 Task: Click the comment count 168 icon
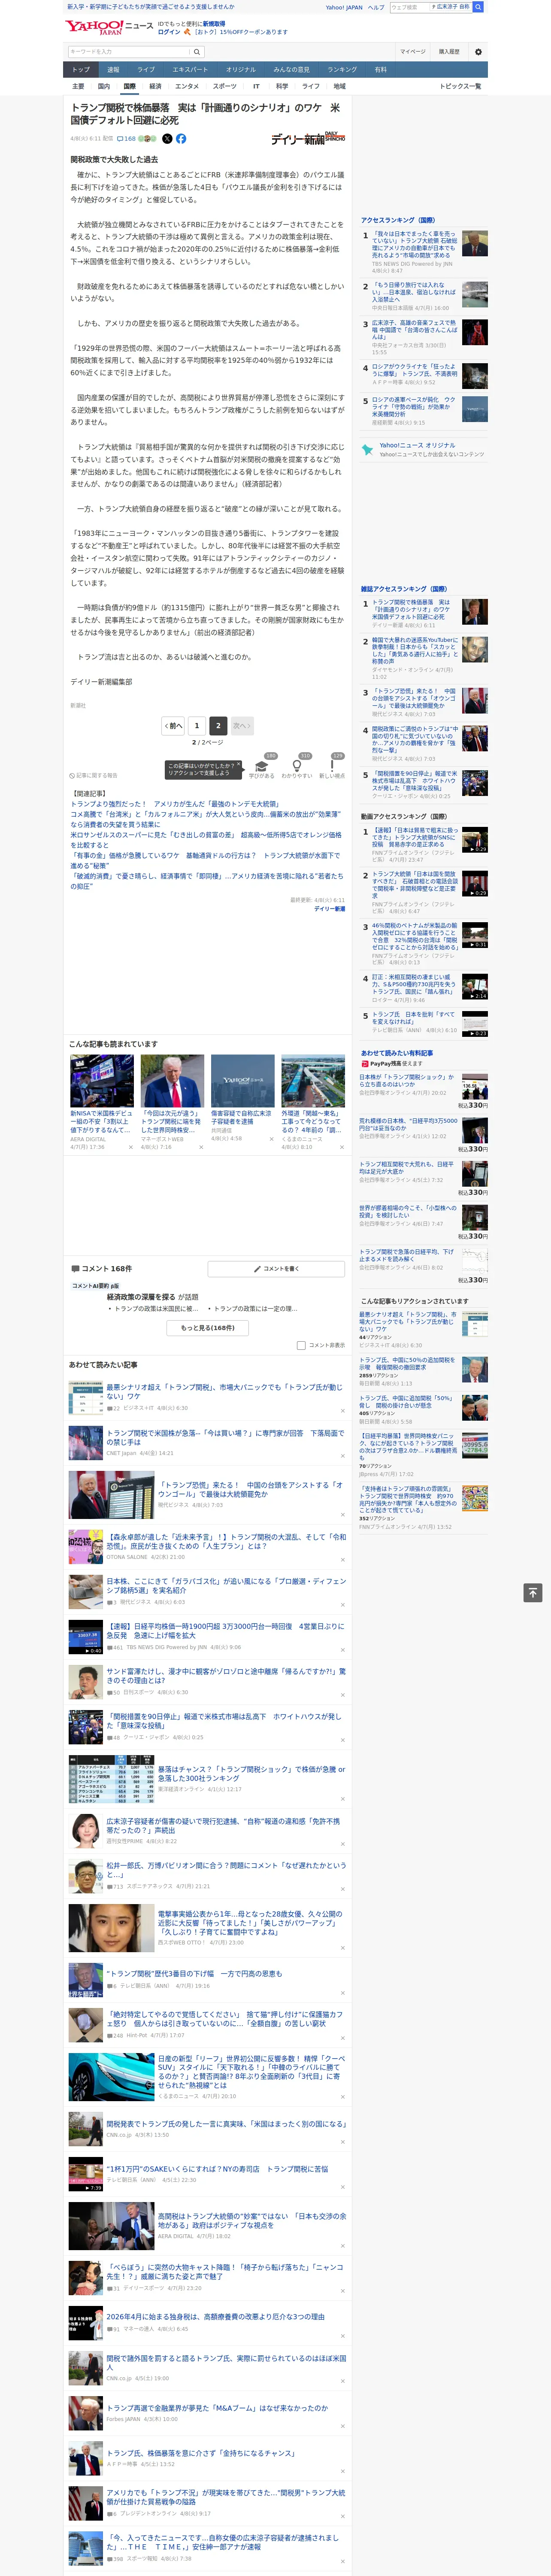coord(126,139)
